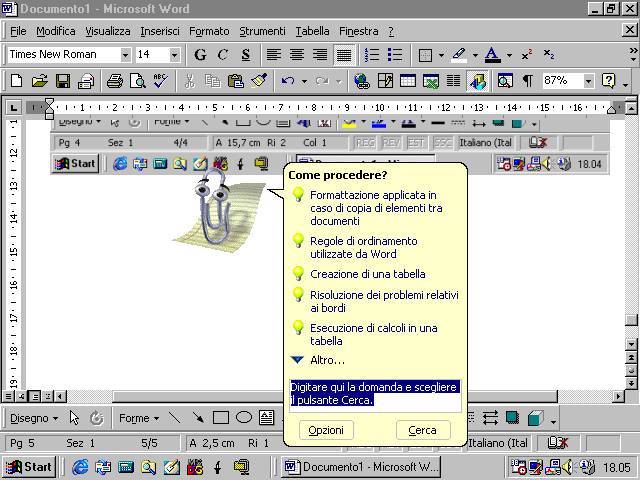The image size is (640, 480).
Task: Undo the last action
Action: click(x=288, y=81)
